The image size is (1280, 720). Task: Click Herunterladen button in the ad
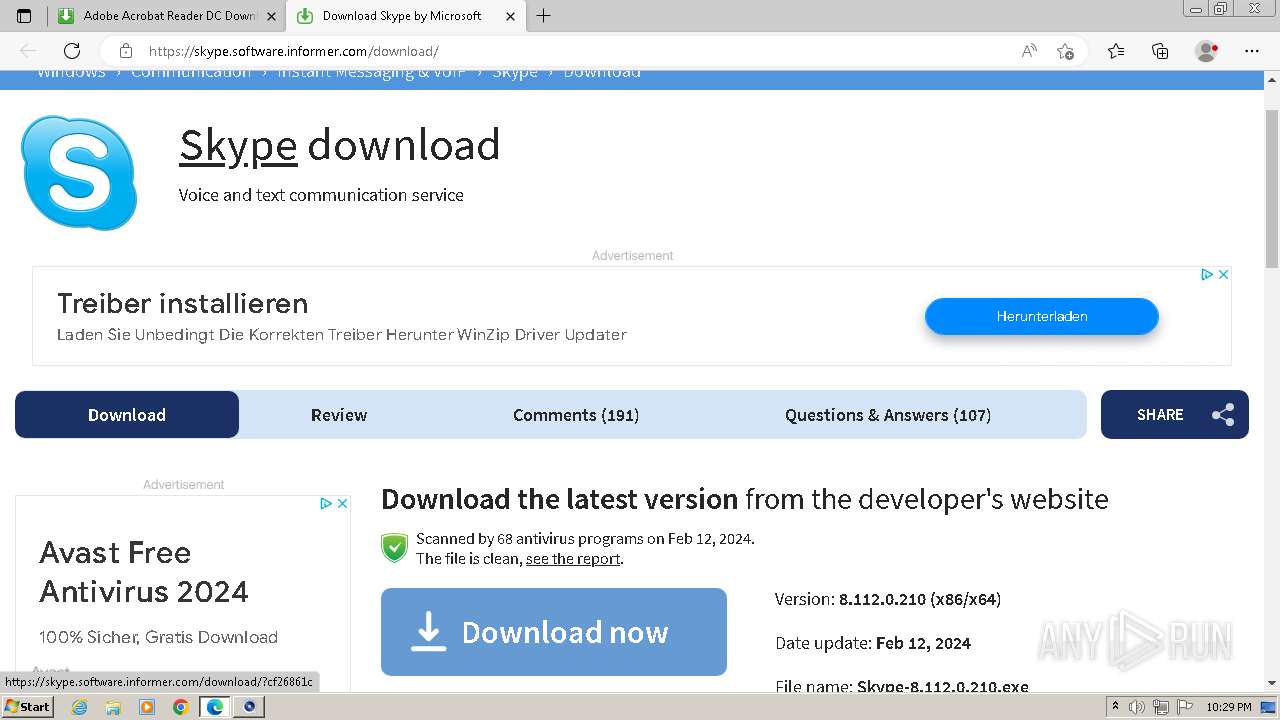[x=1041, y=316]
